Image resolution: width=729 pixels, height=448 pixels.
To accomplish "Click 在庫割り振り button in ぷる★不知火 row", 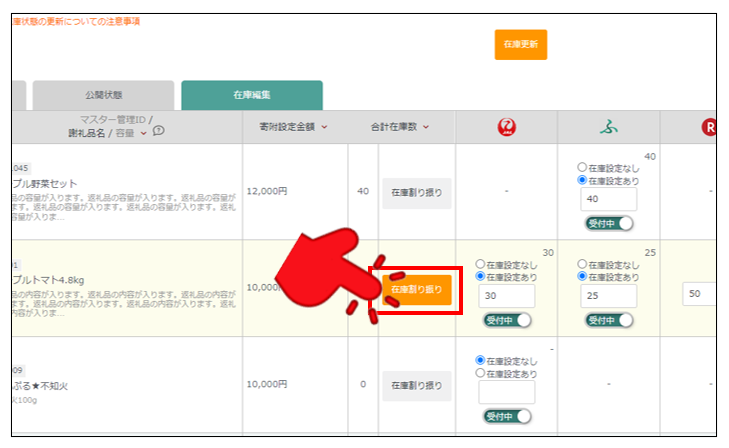I will tap(416, 385).
